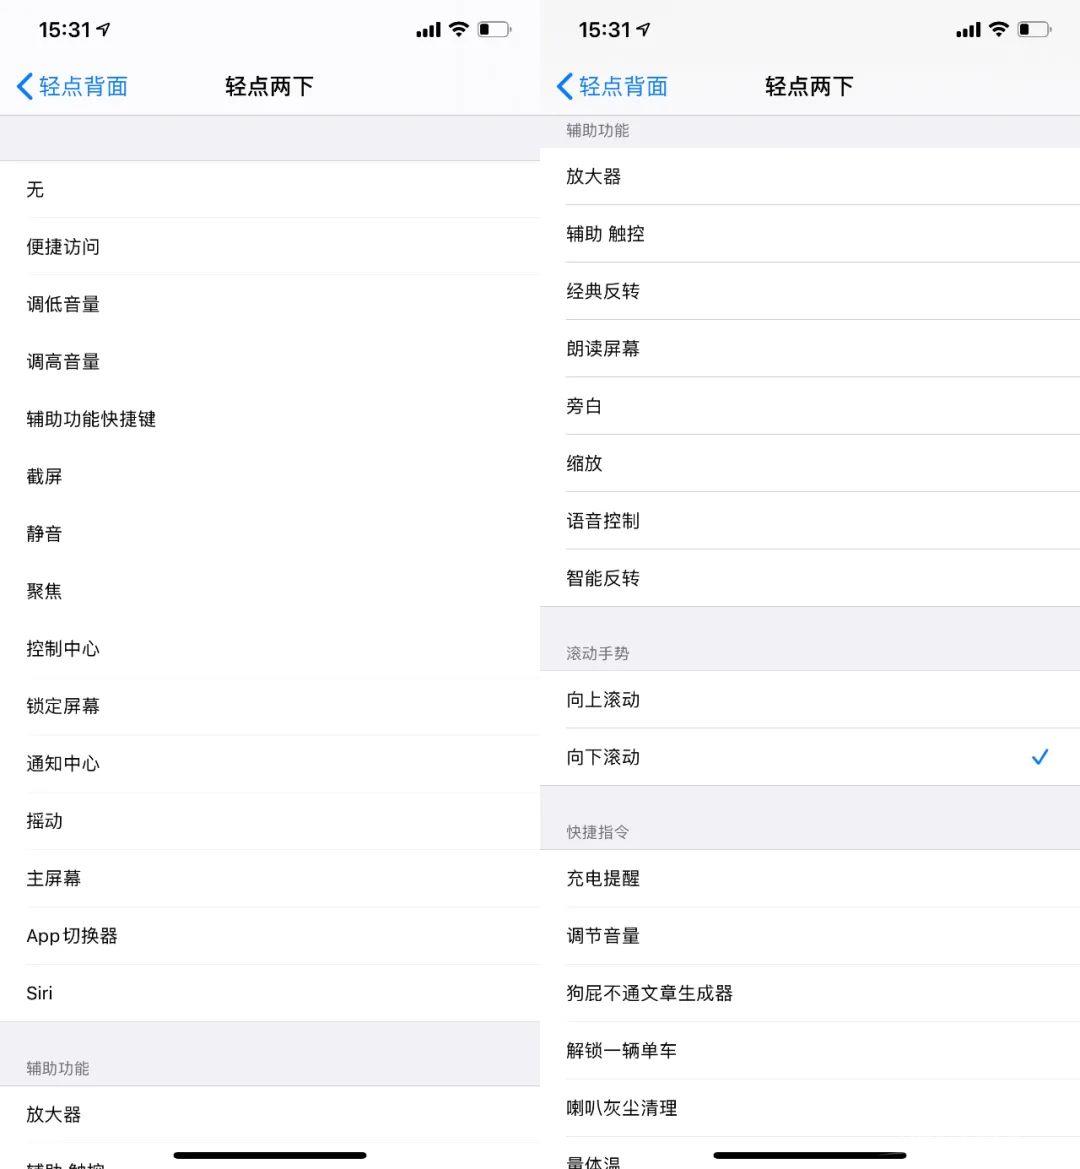Viewport: 1080px width, 1169px height.
Task: Tap the cellular signal bars icon
Action: (x=427, y=30)
